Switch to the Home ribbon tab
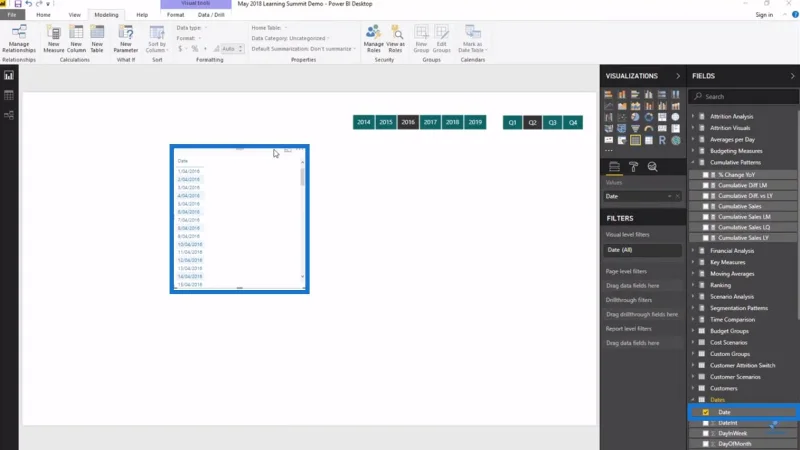This screenshot has width=800, height=450. (x=43, y=15)
